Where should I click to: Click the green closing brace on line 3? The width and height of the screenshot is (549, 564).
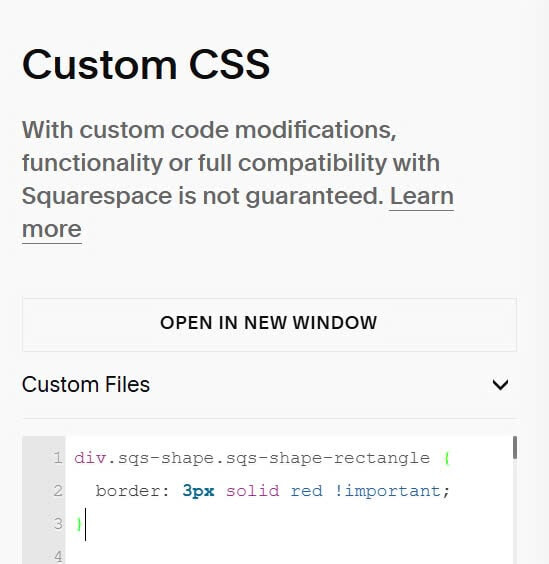79,524
